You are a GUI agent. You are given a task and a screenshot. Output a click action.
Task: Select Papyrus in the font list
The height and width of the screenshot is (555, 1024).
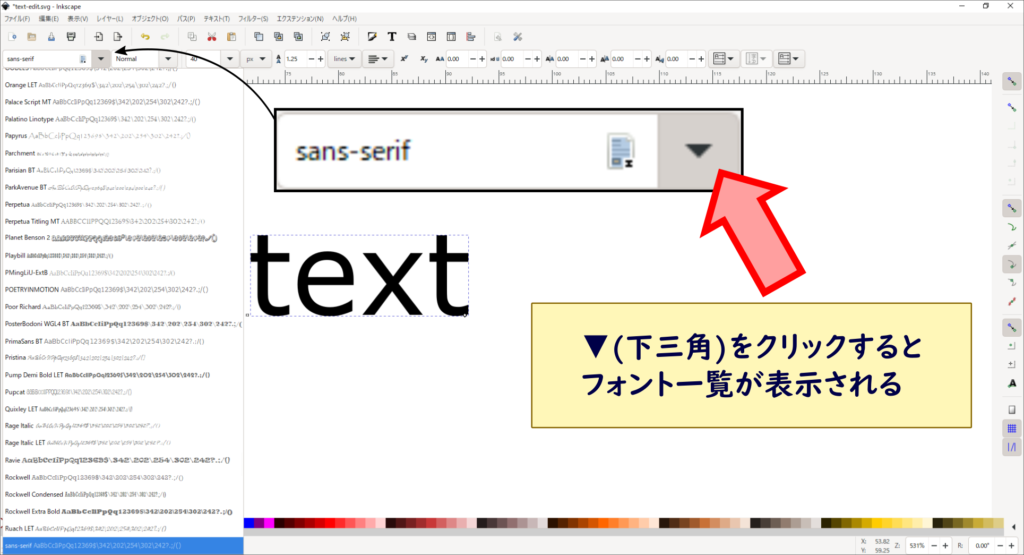pos(121,136)
